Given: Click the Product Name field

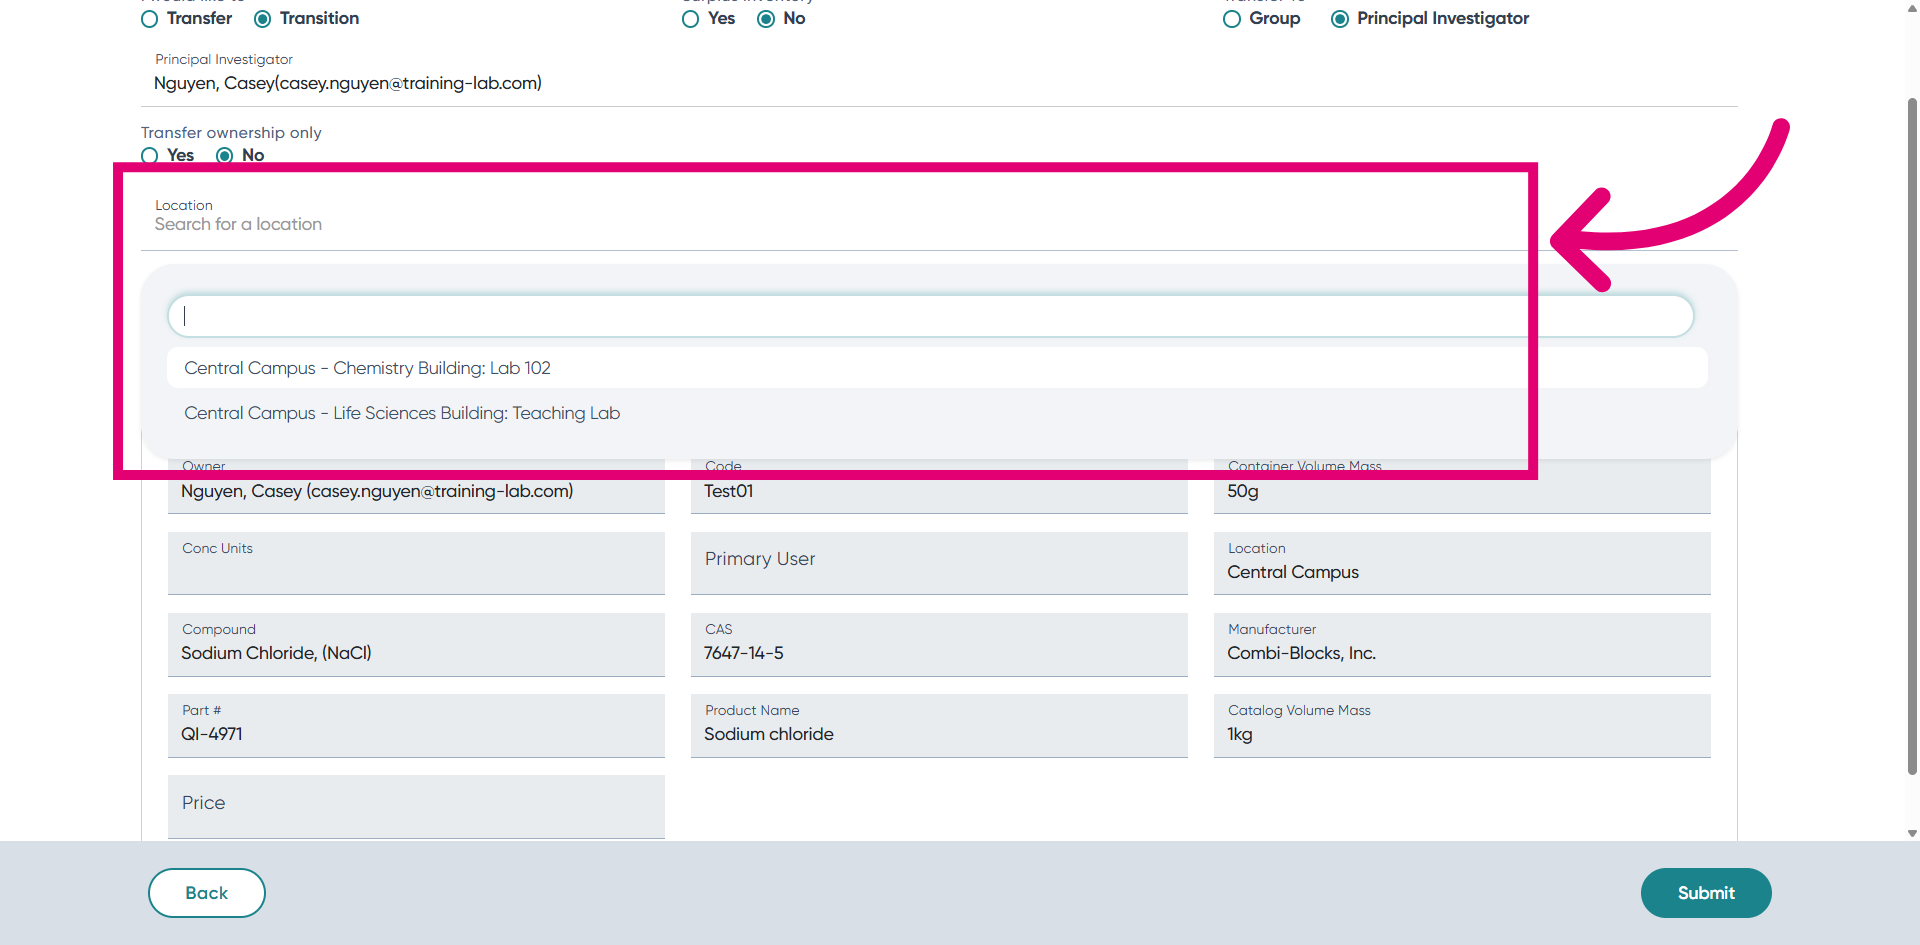Looking at the screenshot, I should coord(939,725).
